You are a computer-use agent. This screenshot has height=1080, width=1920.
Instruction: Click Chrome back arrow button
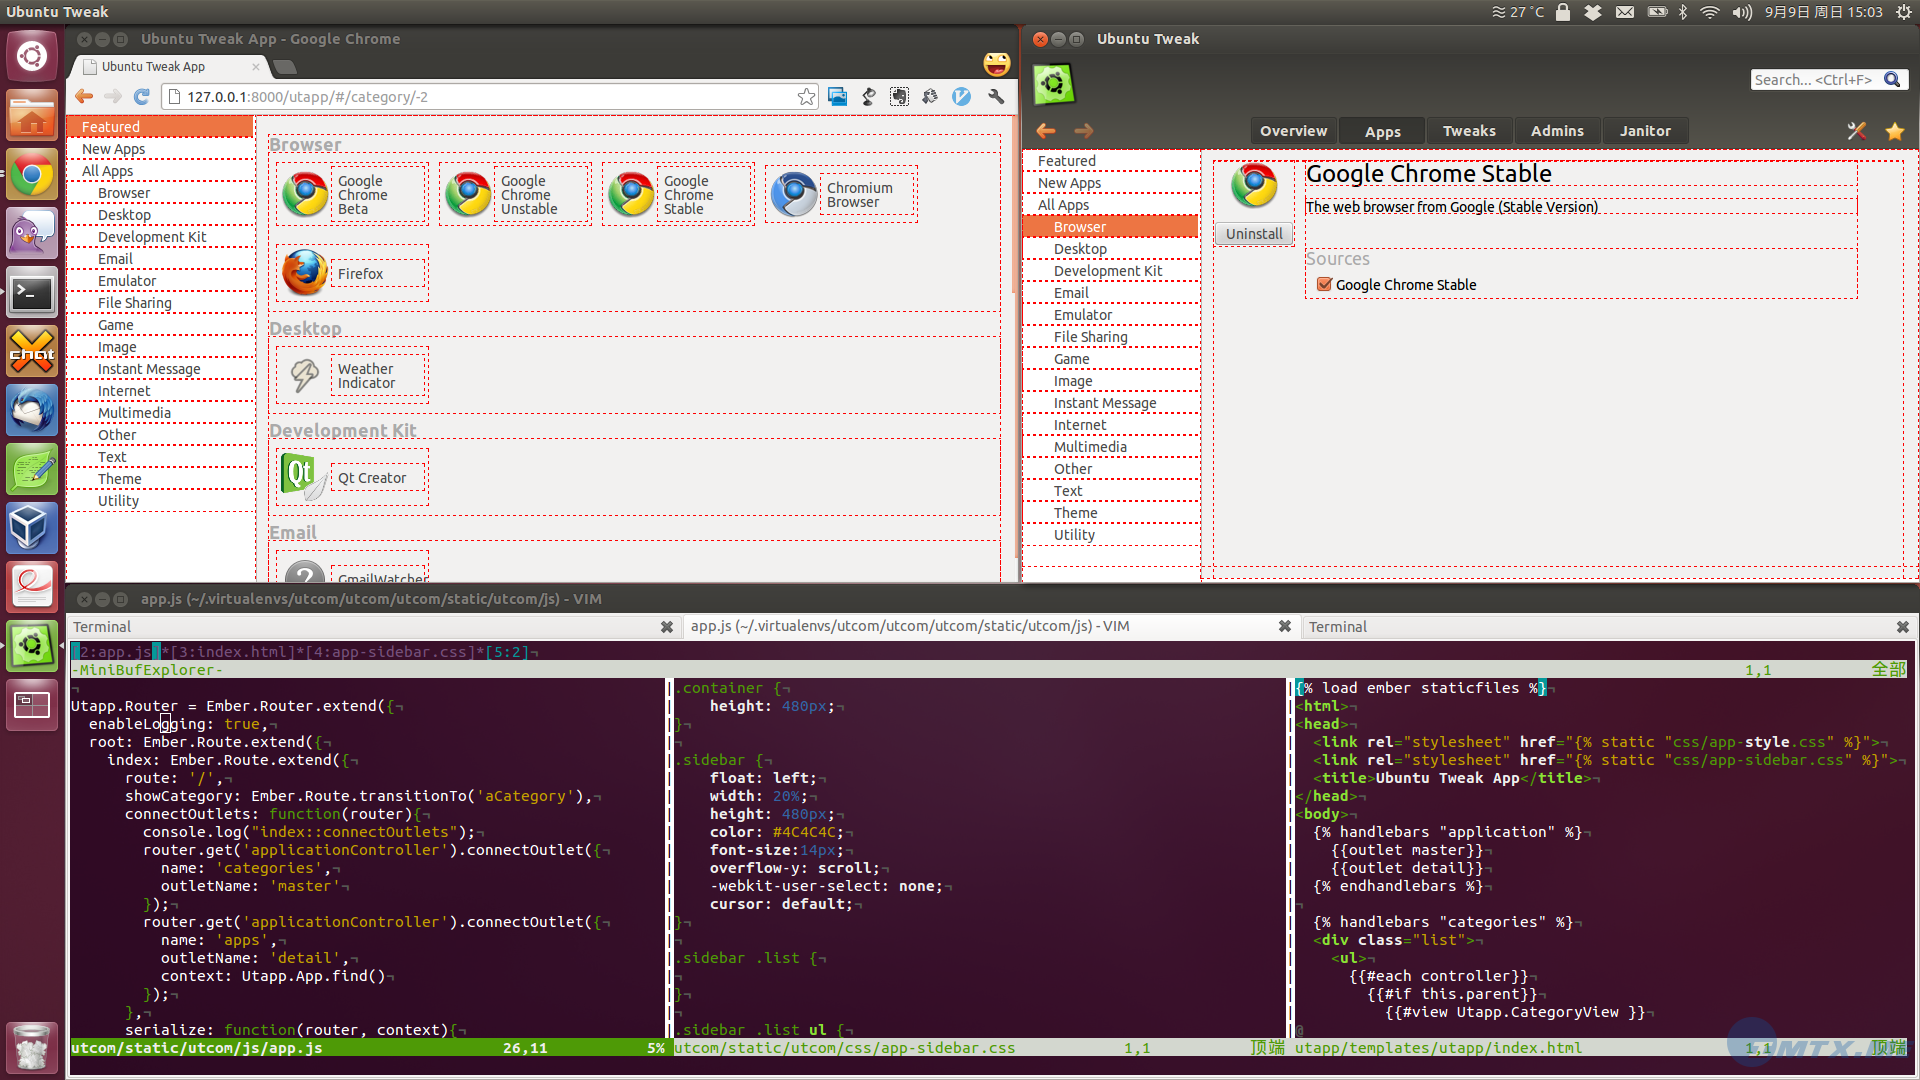[84, 96]
